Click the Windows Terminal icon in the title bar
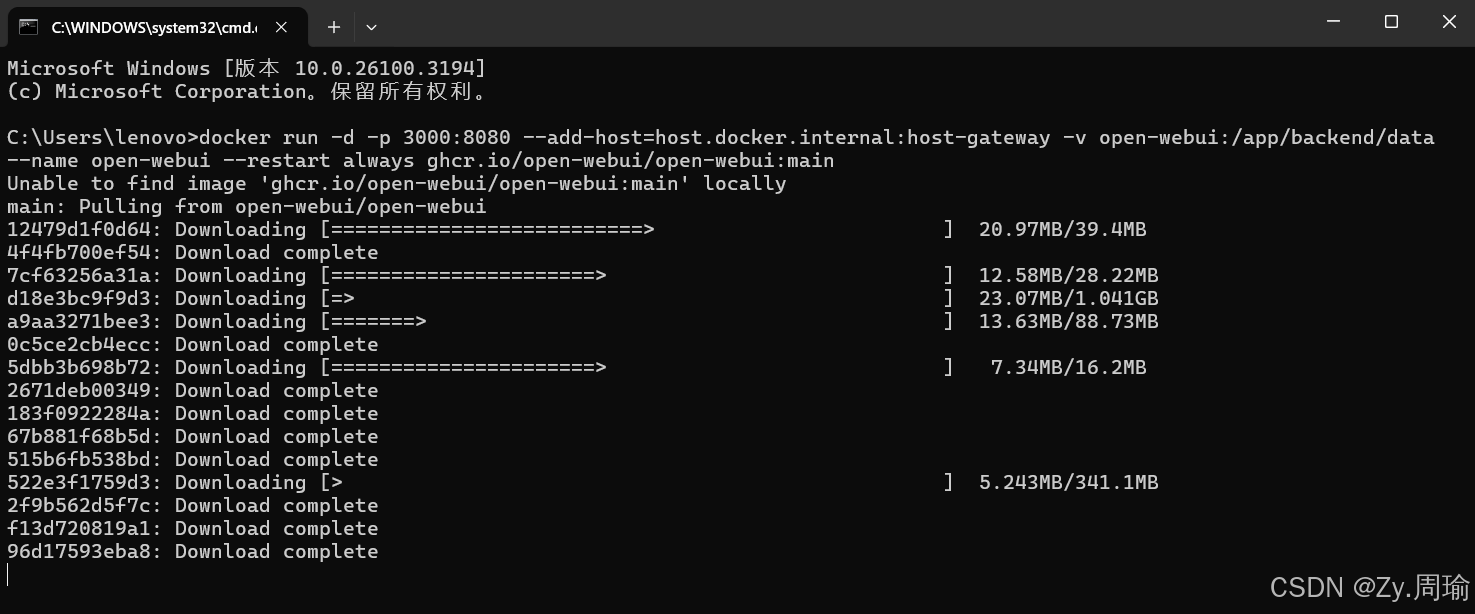Image resolution: width=1475 pixels, height=614 pixels. pos(27,27)
